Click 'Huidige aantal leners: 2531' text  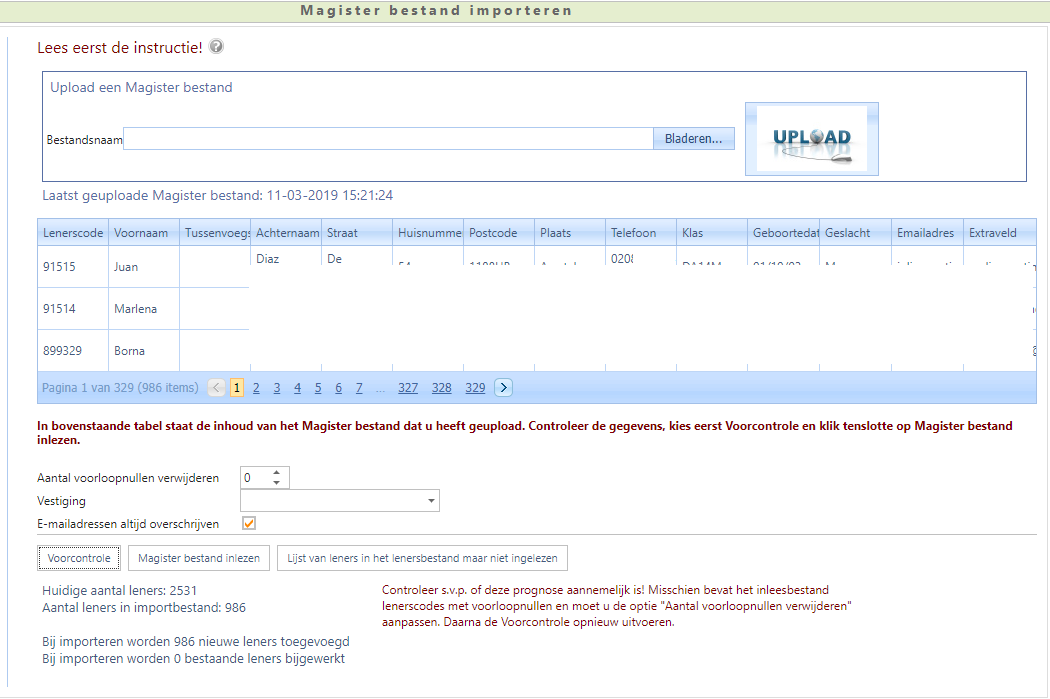(120, 591)
